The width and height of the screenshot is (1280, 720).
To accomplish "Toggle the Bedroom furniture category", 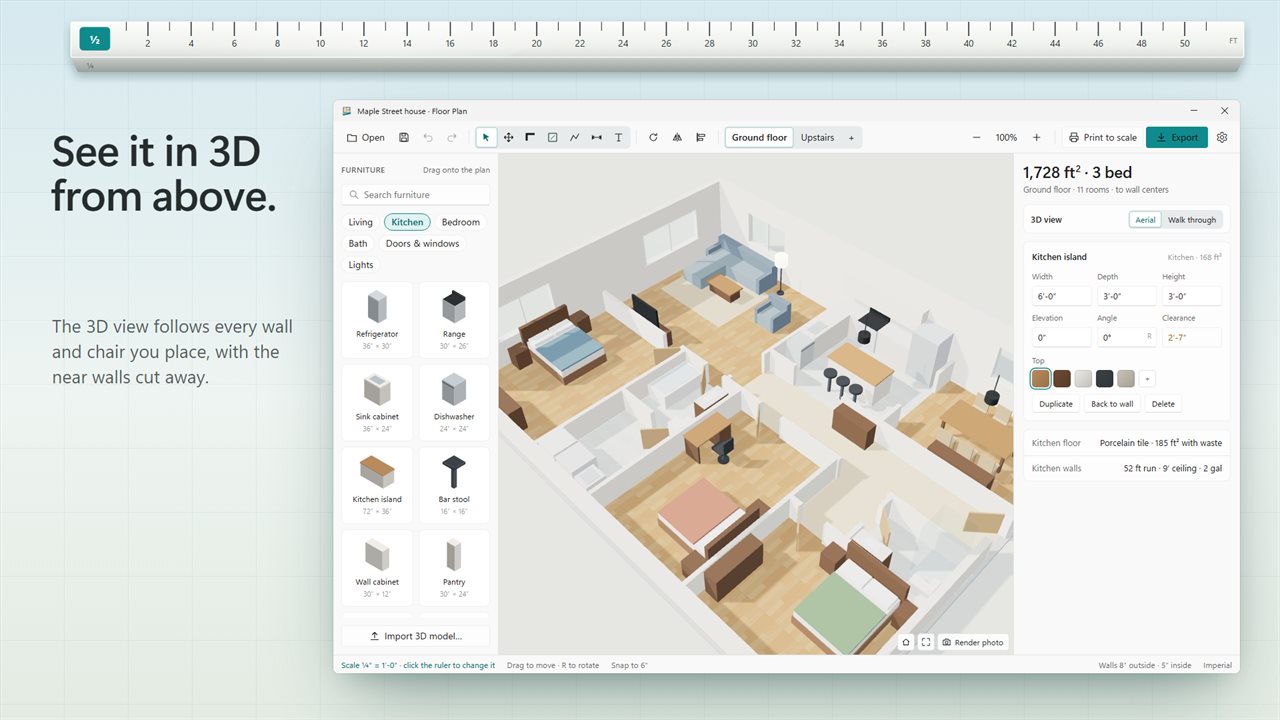I will pos(461,222).
